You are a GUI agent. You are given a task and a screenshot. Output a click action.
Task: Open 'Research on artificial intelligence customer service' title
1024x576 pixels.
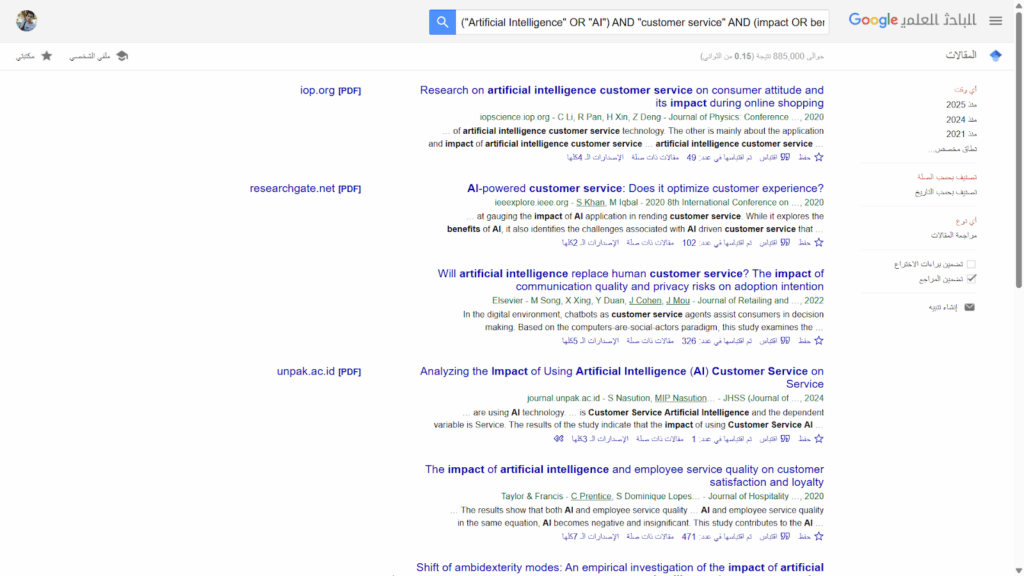[622, 97]
